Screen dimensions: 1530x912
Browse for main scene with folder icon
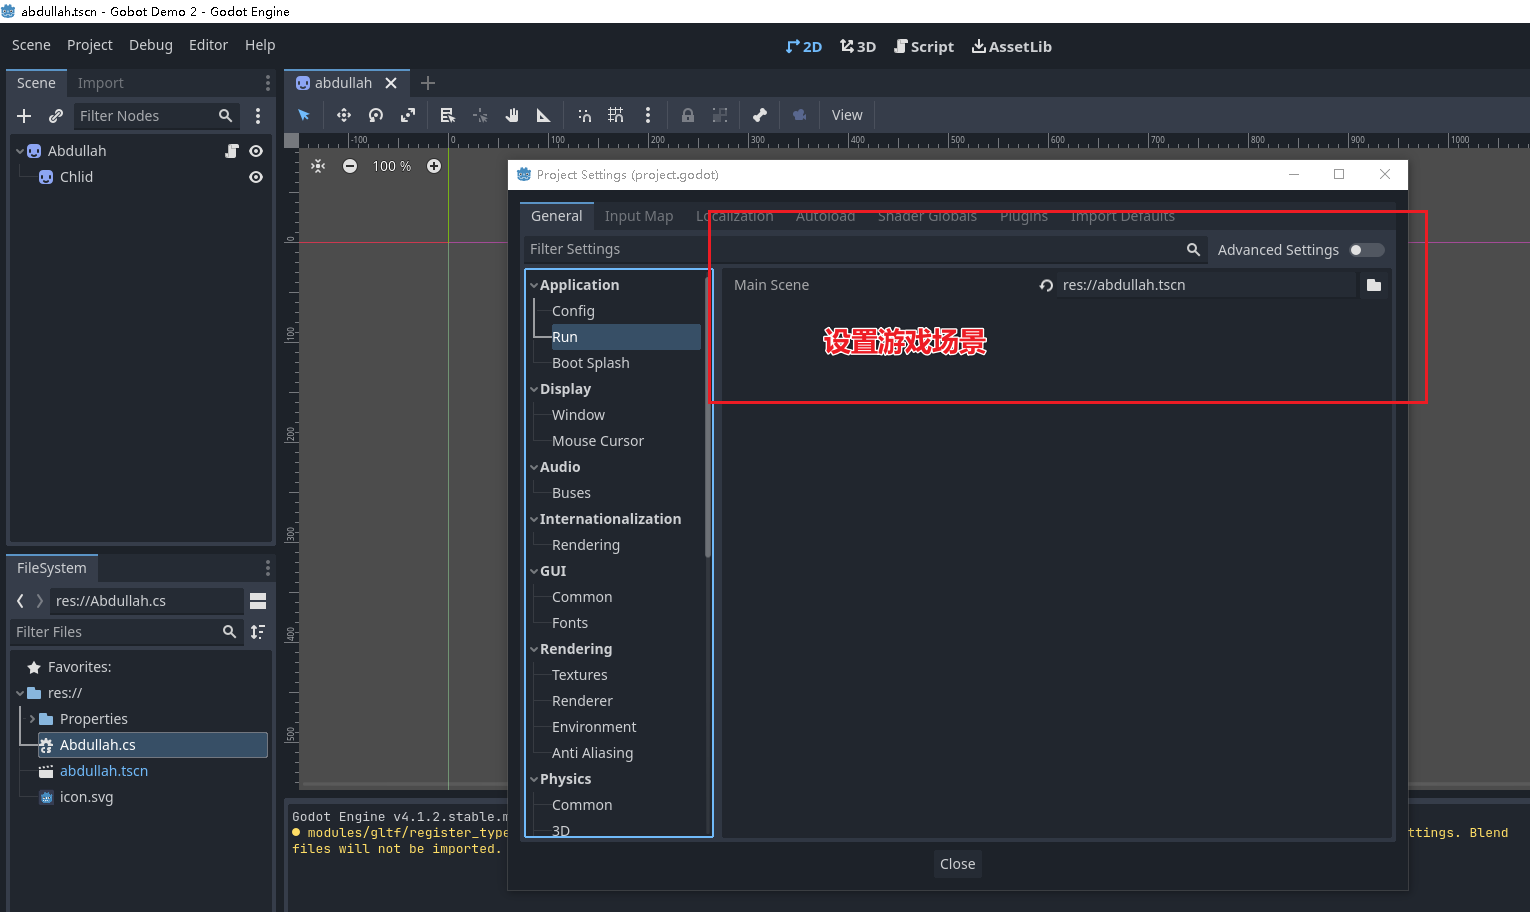point(1374,285)
